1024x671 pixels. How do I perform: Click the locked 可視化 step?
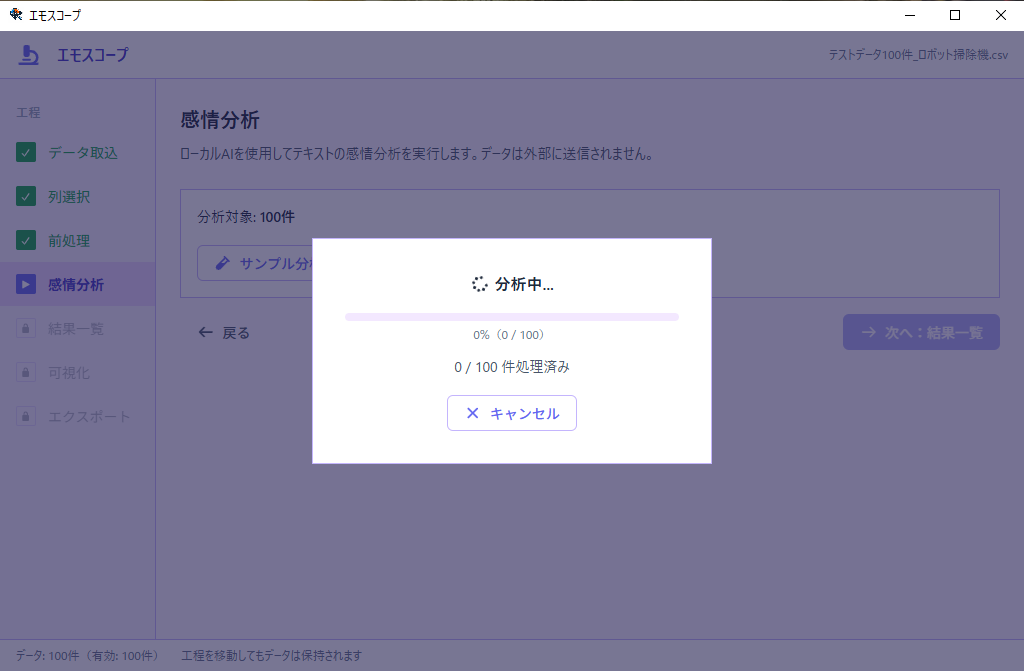point(78,372)
